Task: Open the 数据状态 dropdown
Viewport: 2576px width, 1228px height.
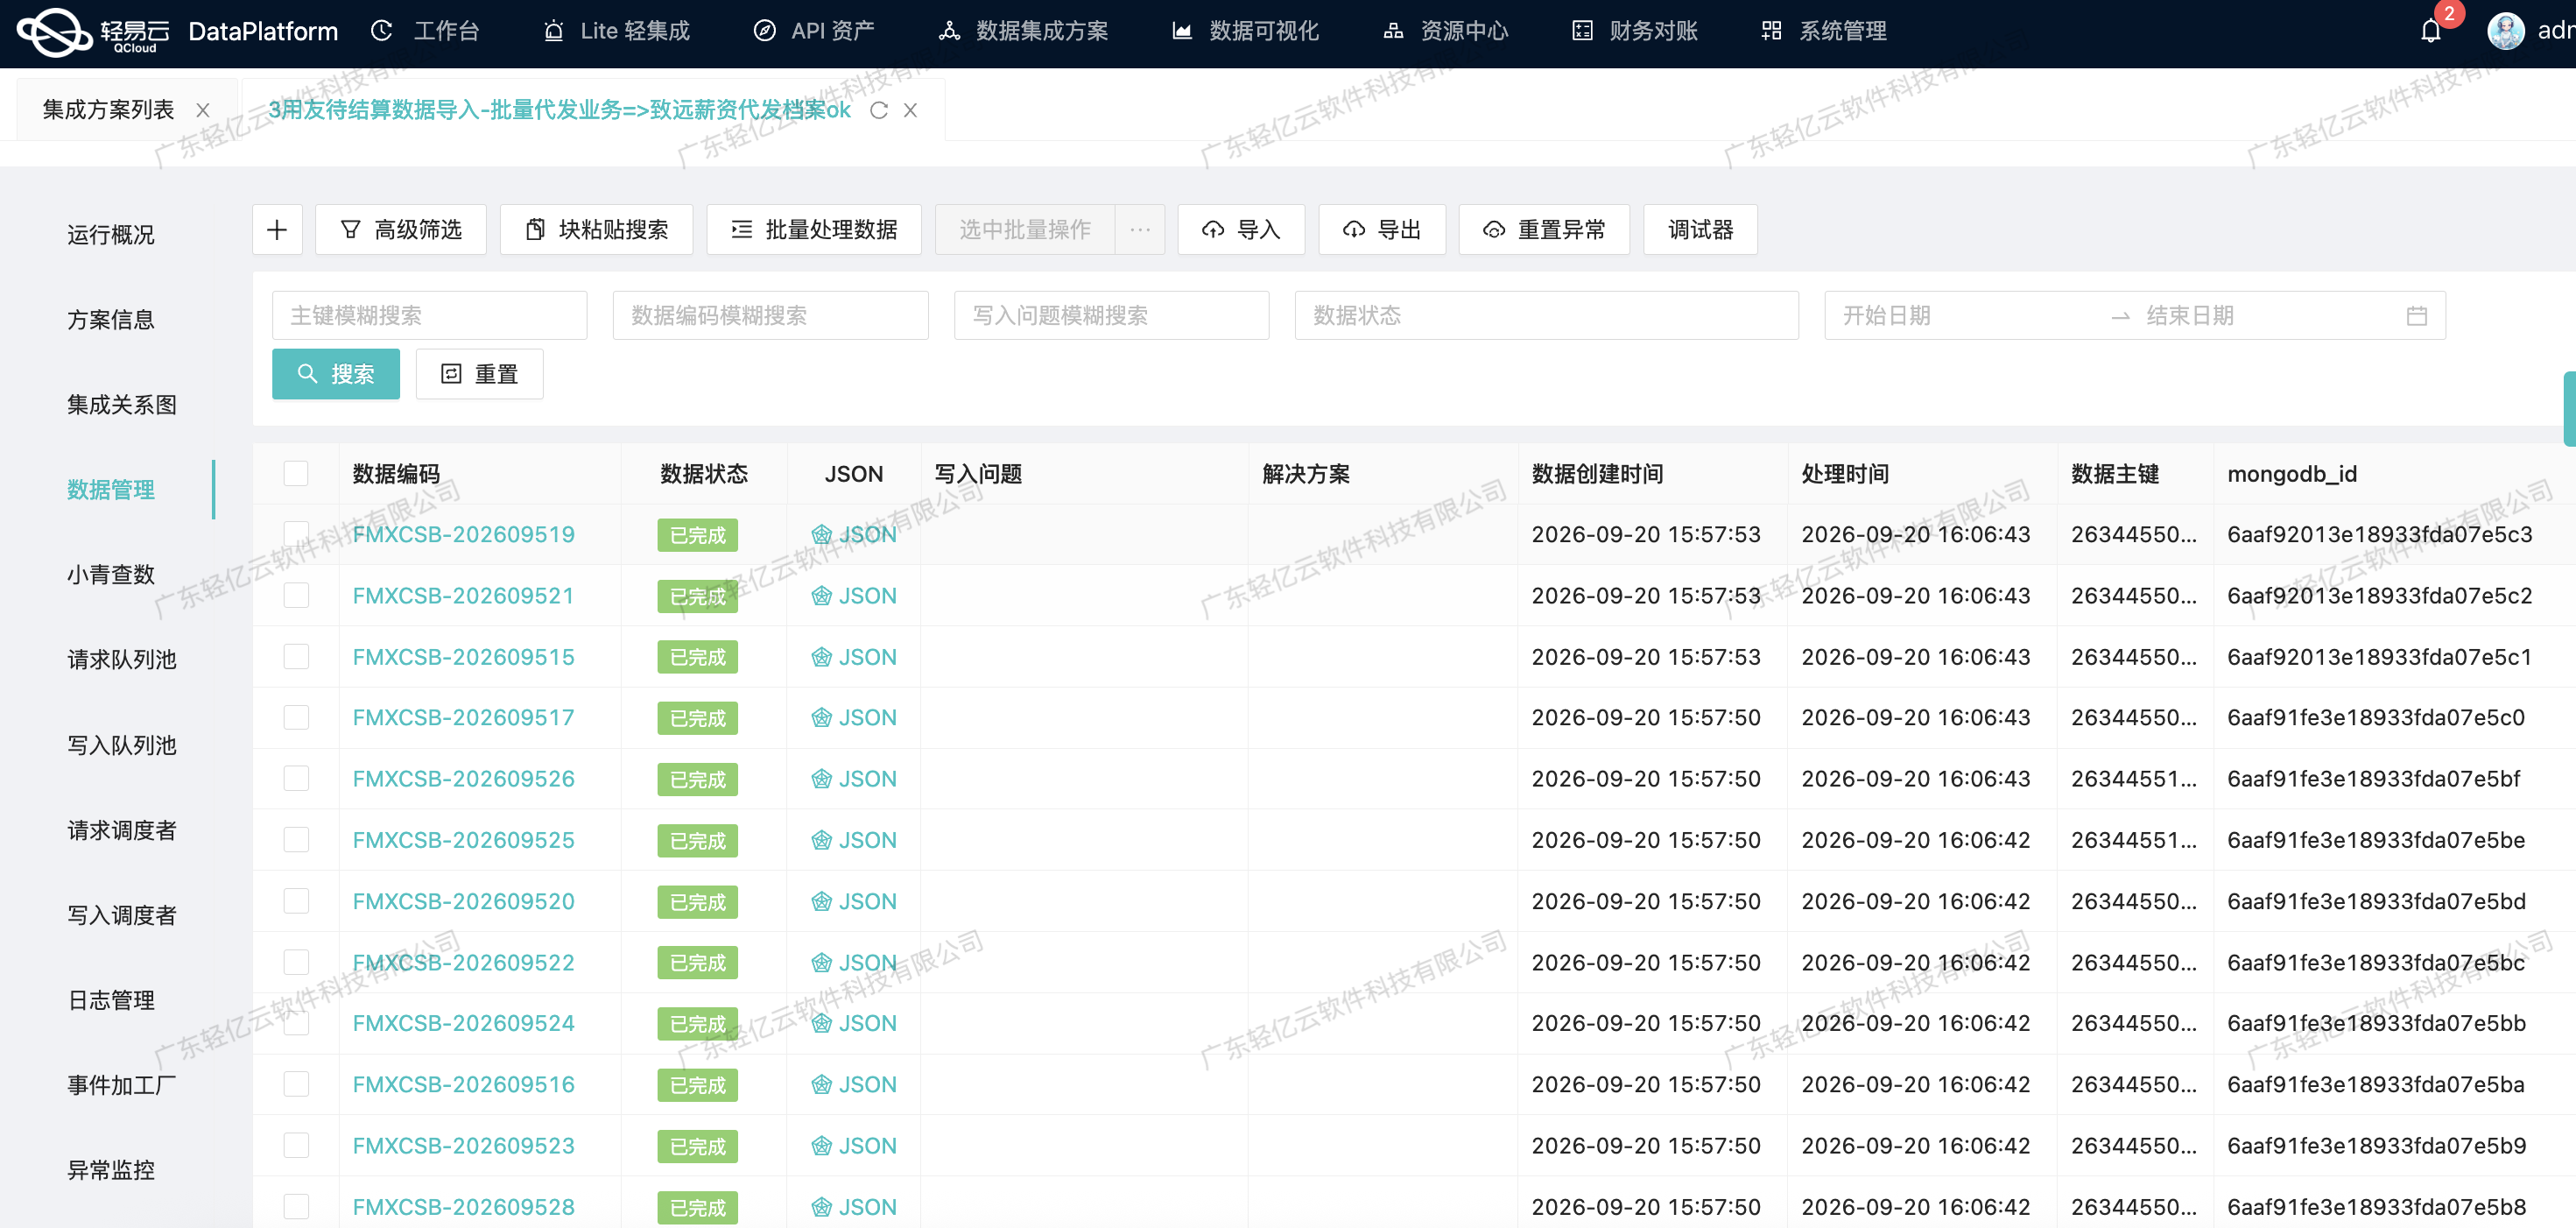Action: tap(1546, 316)
